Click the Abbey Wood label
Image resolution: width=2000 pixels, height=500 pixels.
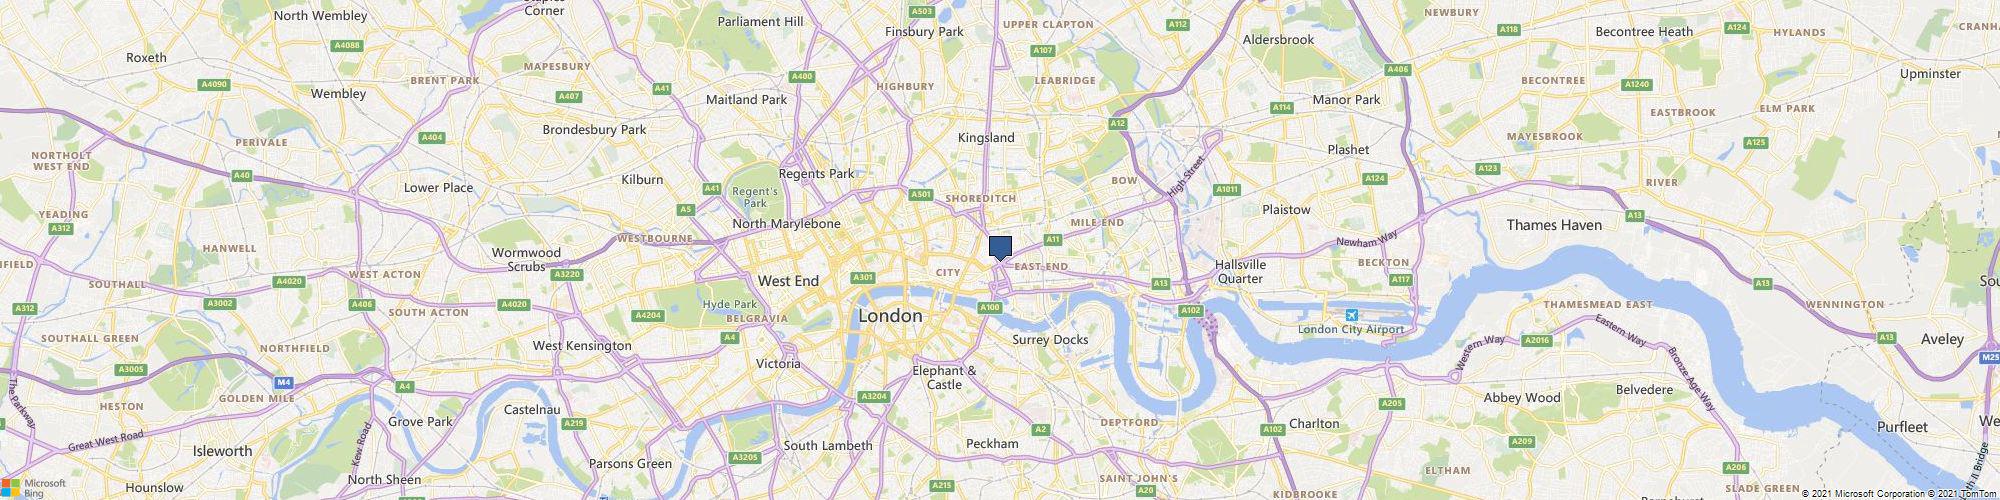[1522, 397]
